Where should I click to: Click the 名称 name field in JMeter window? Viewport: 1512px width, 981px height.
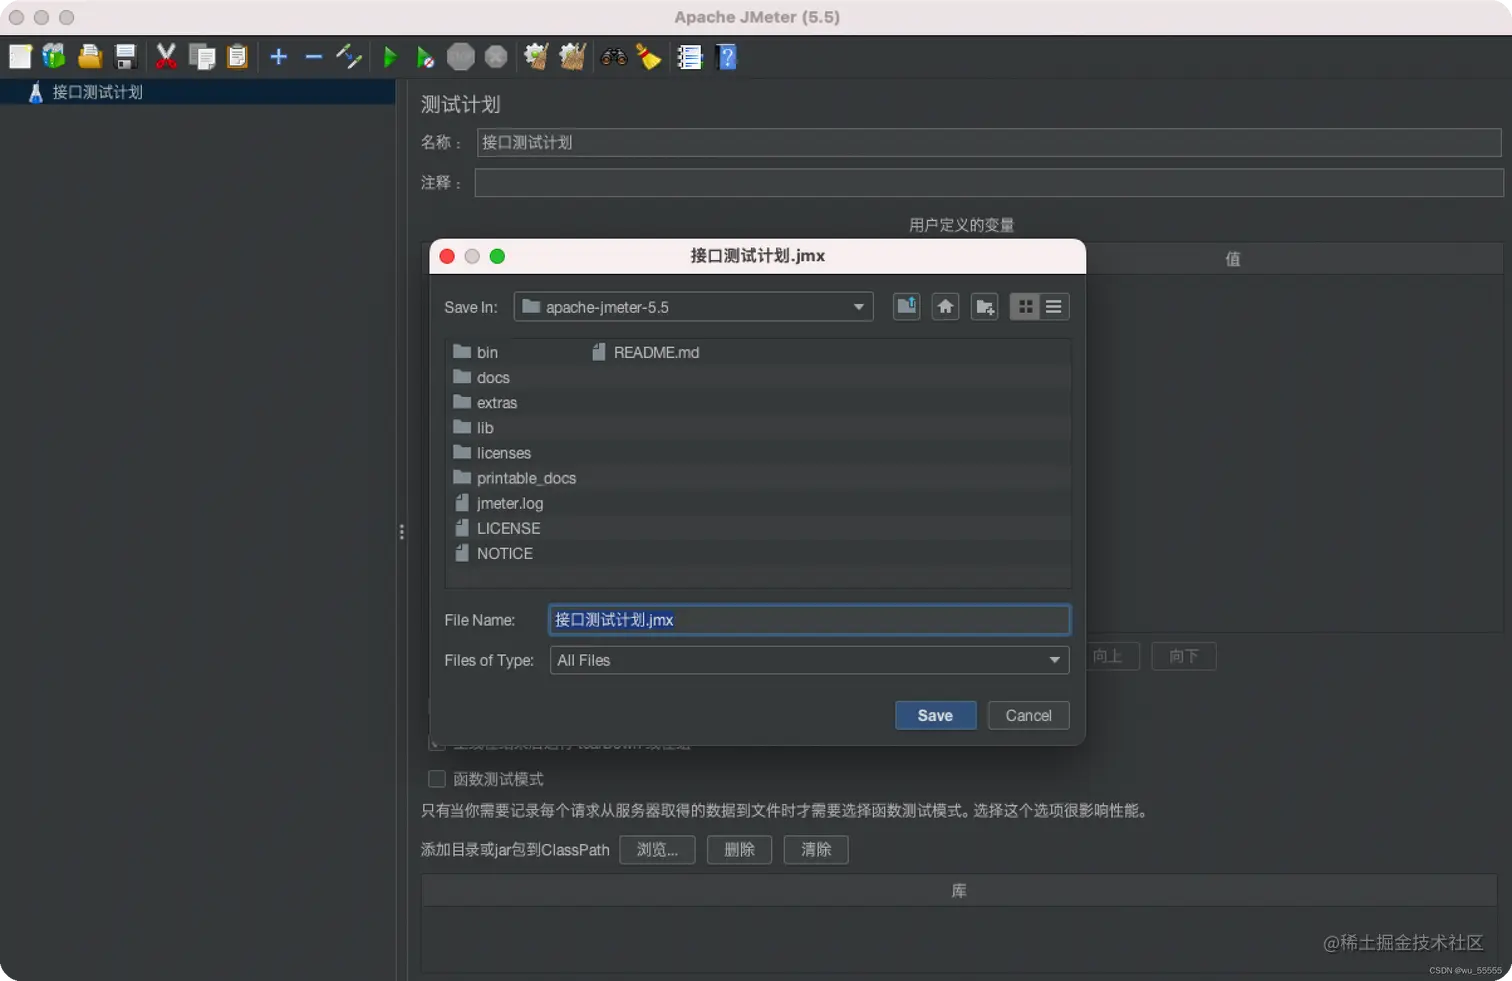pyautogui.click(x=989, y=142)
